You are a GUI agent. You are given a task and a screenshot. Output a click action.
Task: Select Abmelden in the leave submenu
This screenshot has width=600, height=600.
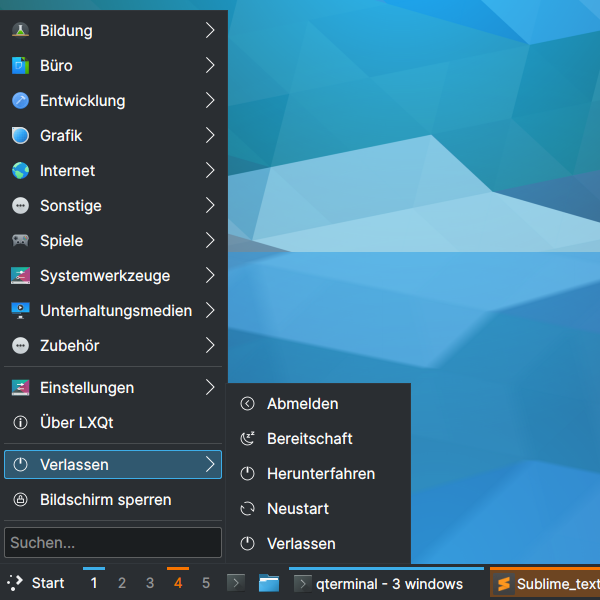click(318, 404)
